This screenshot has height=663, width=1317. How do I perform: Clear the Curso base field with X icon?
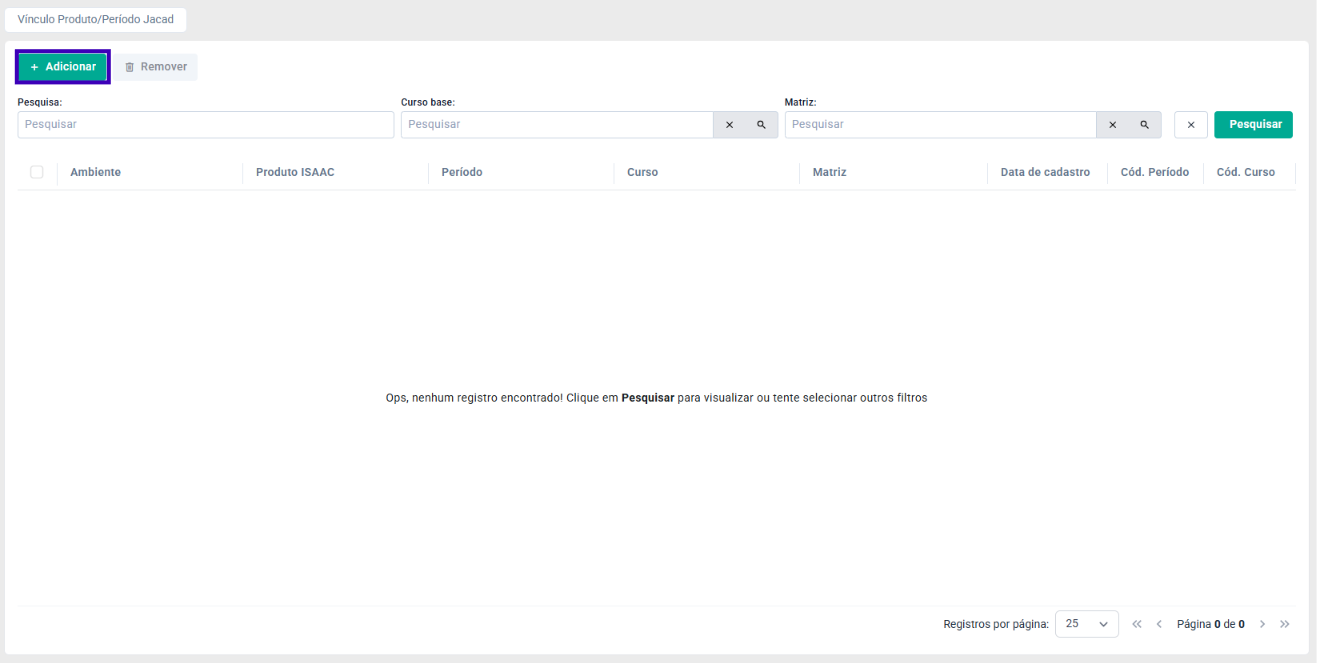pos(729,125)
